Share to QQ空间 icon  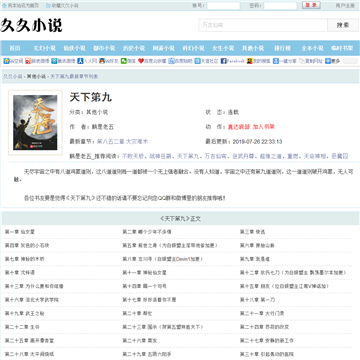click(x=6, y=61)
